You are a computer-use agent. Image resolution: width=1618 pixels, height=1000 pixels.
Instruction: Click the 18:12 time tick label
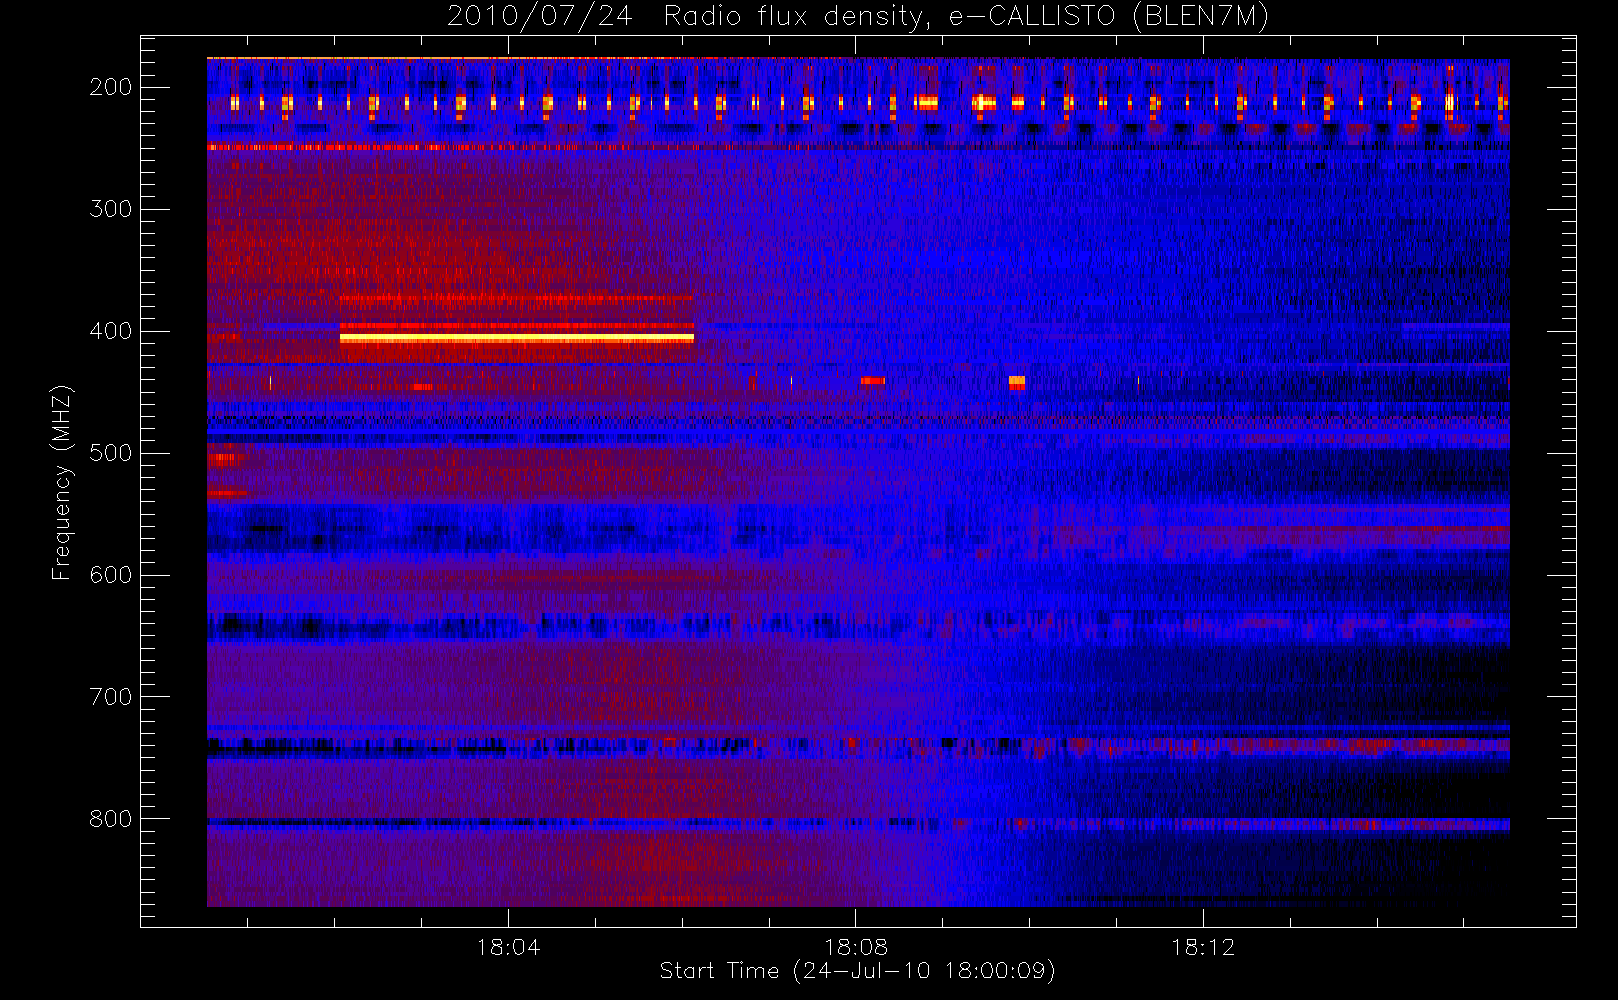point(1203,947)
